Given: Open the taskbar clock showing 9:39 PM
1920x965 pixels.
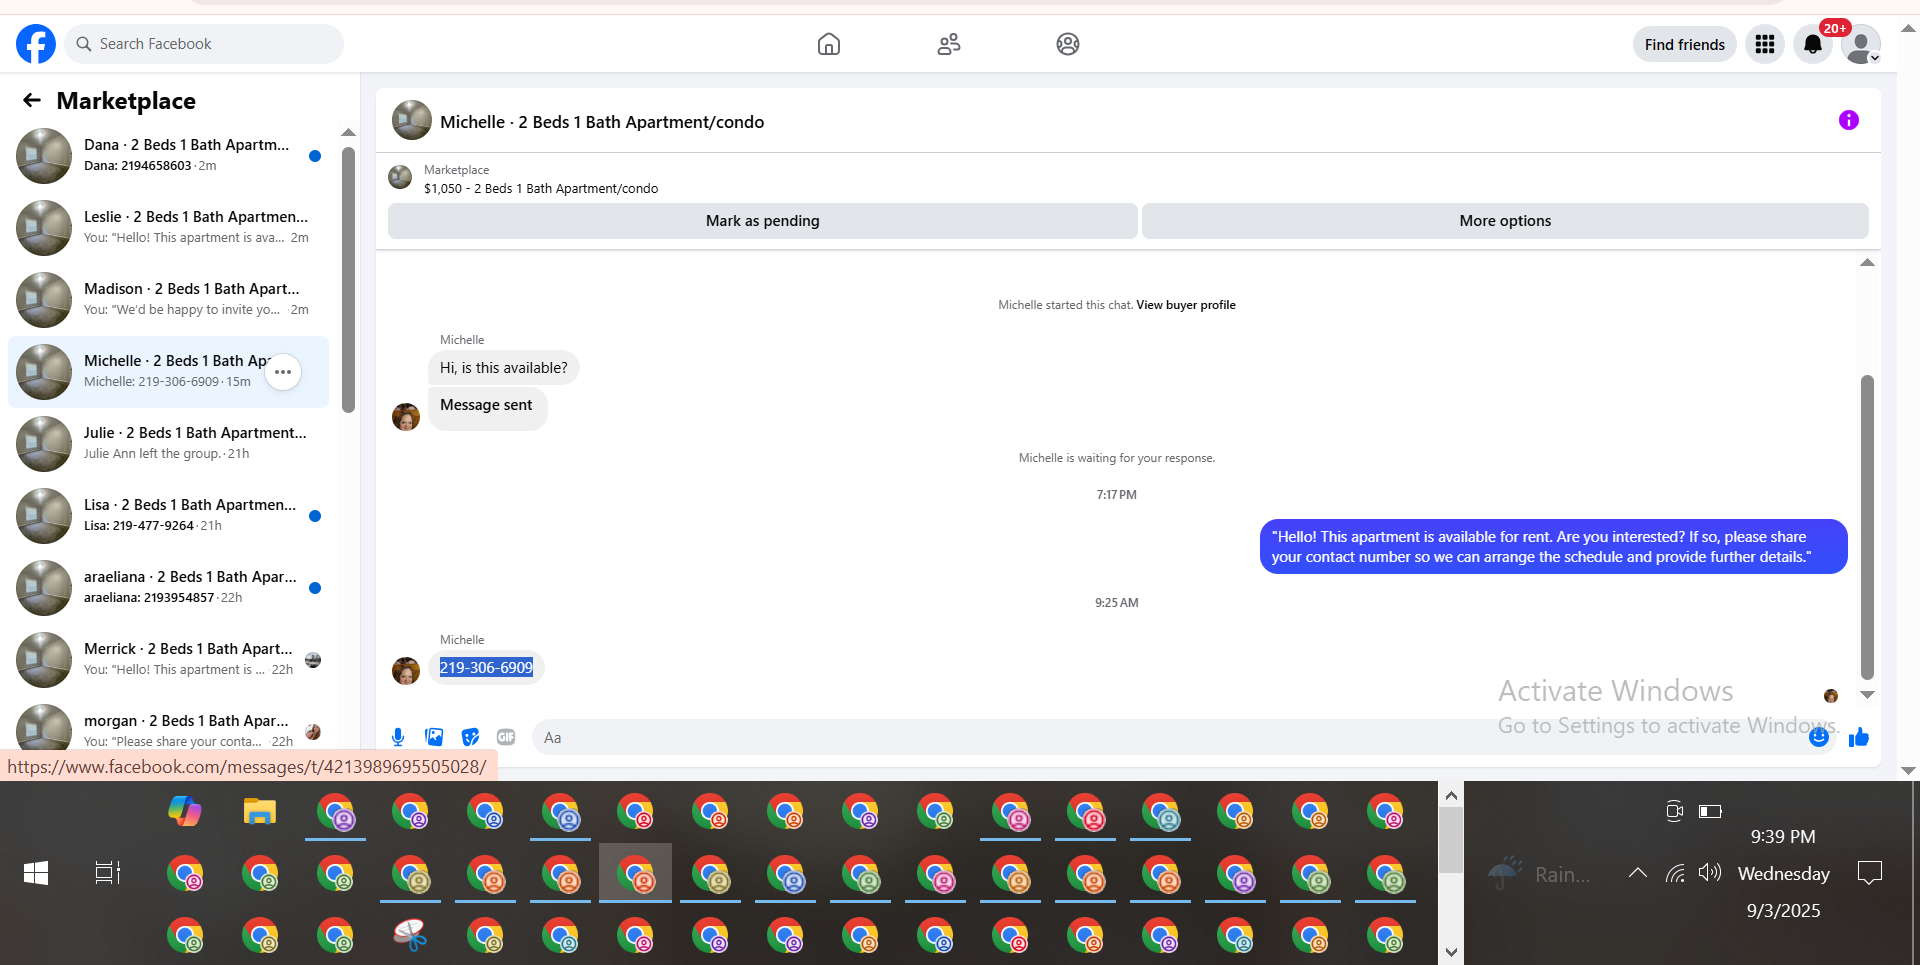Looking at the screenshot, I should [1783, 873].
